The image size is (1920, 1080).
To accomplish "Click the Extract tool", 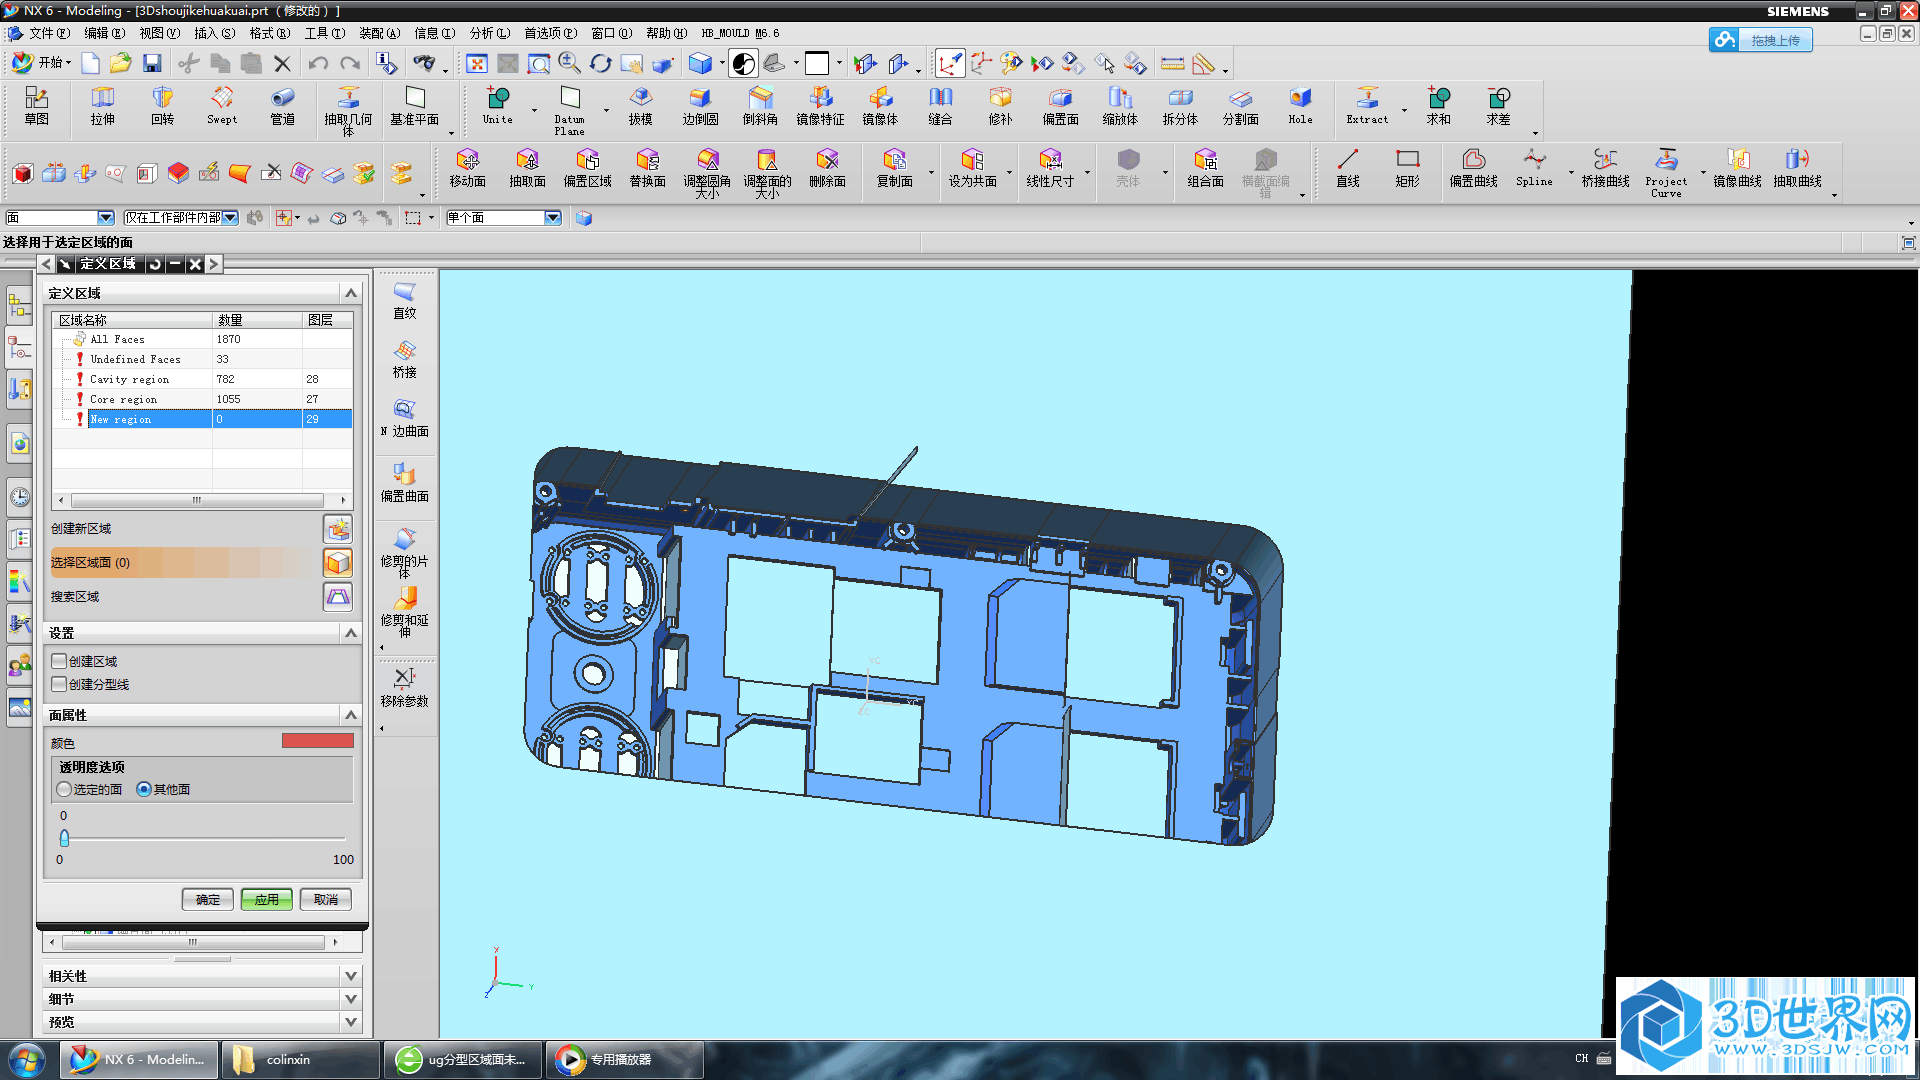I will (1367, 105).
